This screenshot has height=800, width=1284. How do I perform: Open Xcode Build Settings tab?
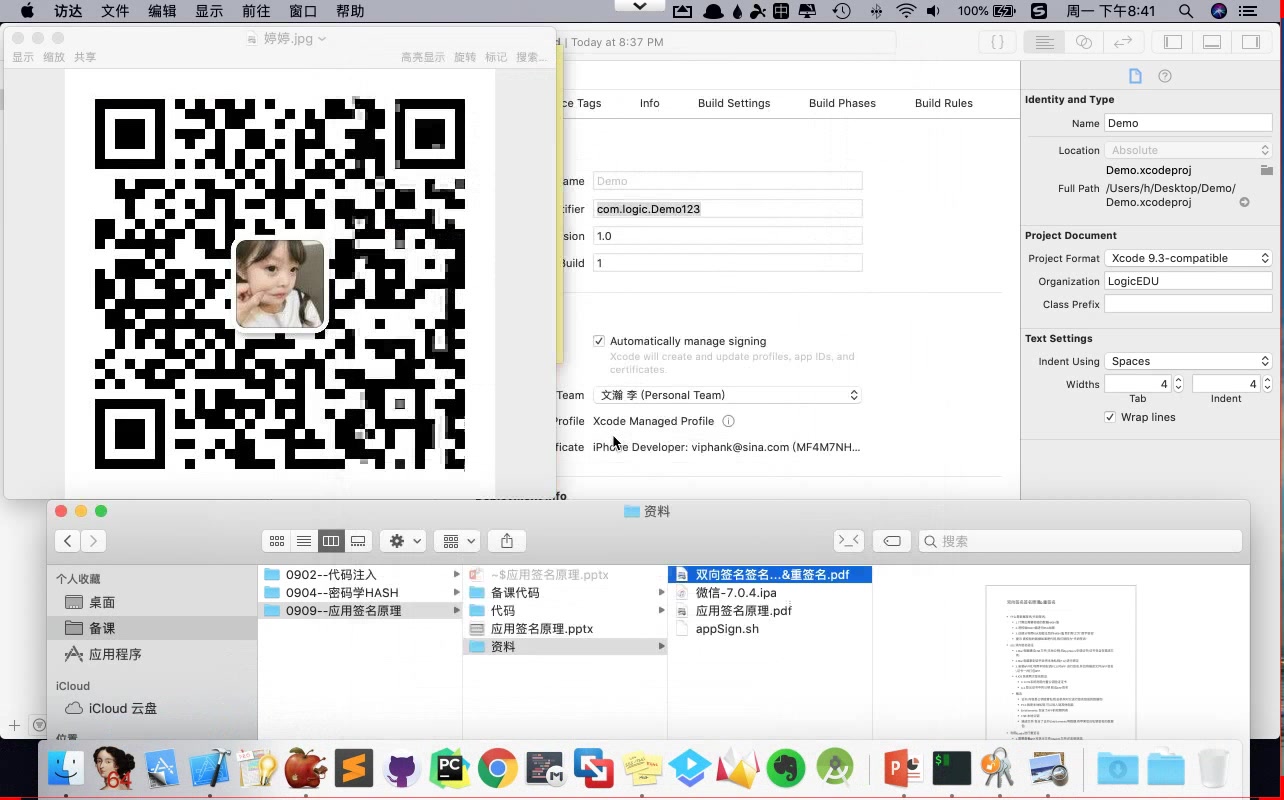pos(734,103)
